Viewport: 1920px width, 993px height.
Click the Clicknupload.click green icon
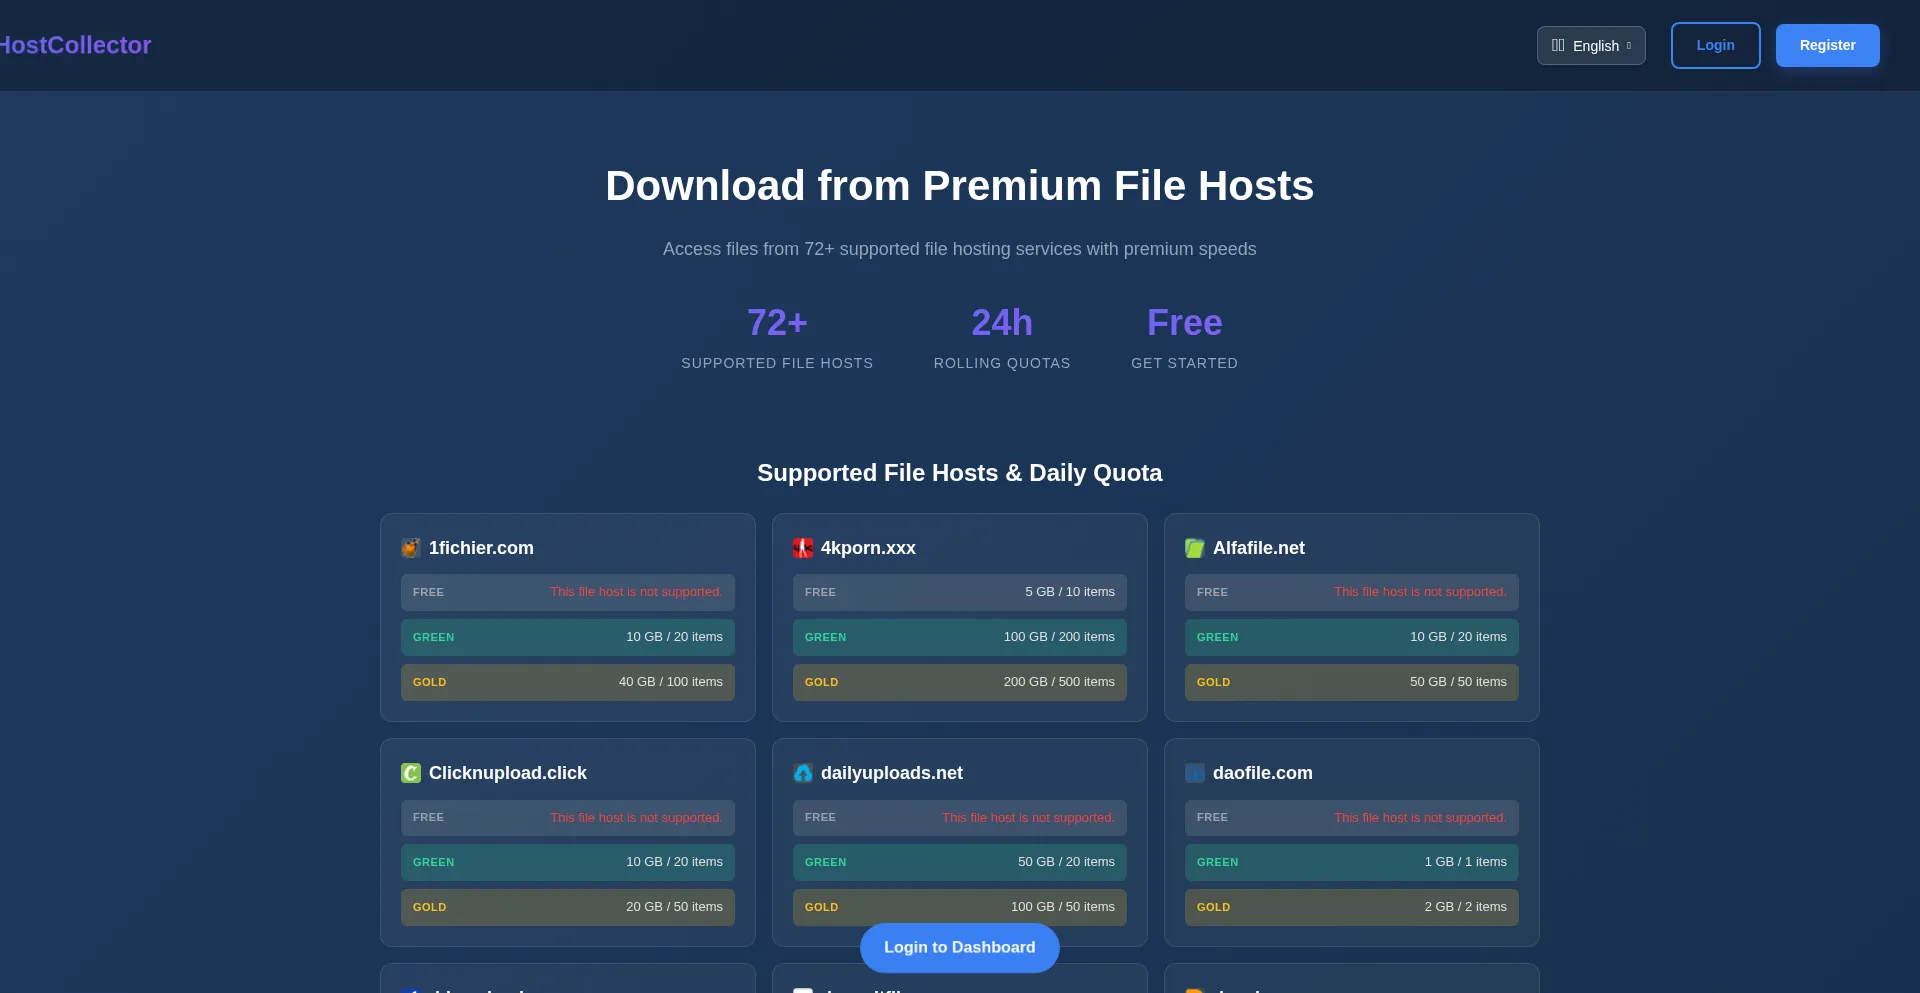[x=410, y=773]
